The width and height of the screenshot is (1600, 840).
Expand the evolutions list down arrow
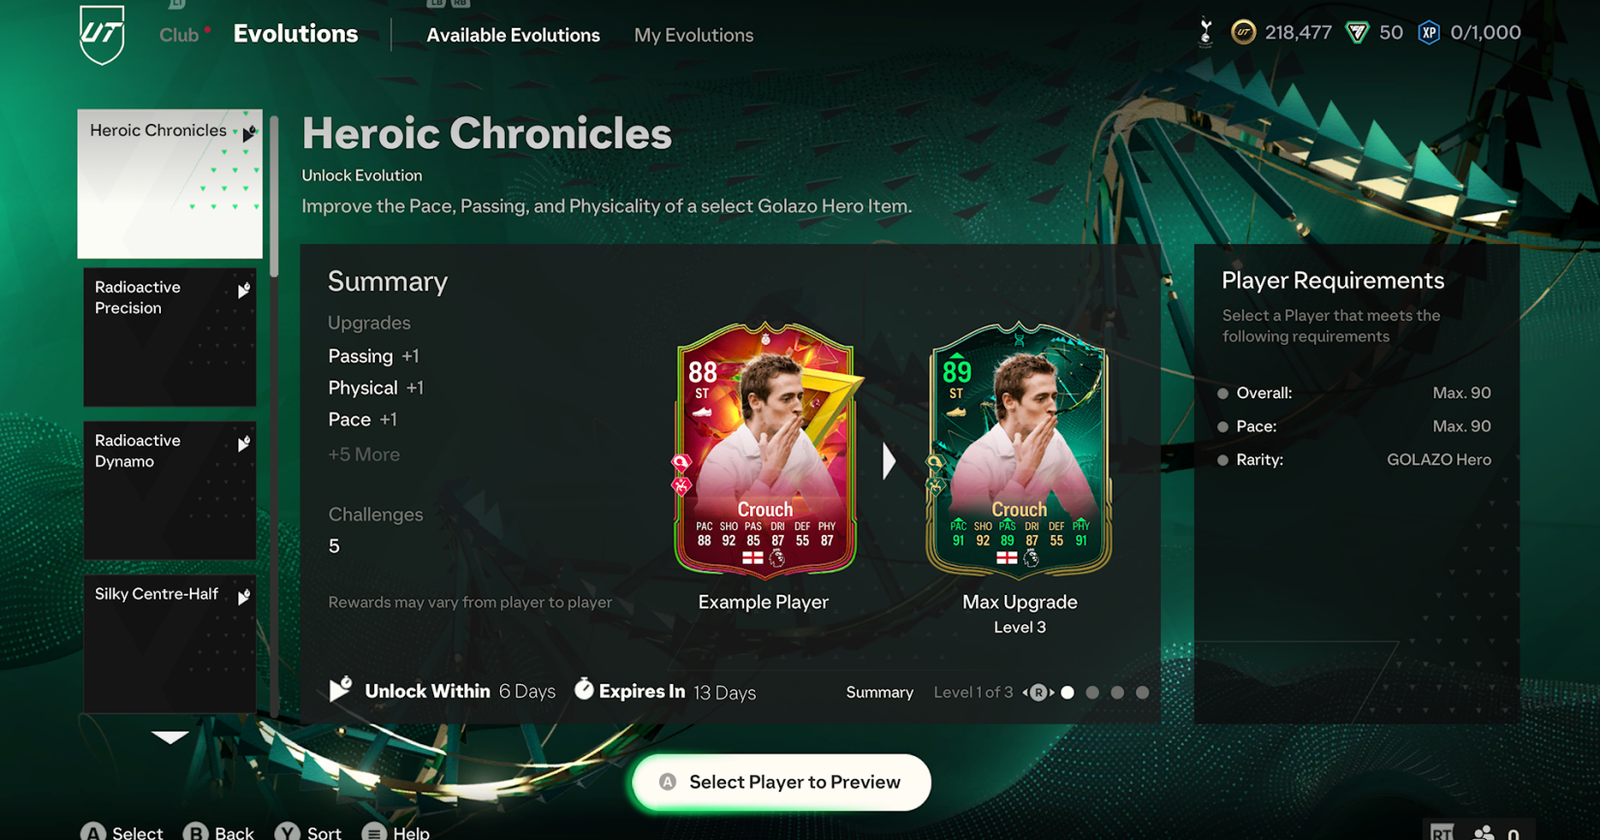[170, 737]
